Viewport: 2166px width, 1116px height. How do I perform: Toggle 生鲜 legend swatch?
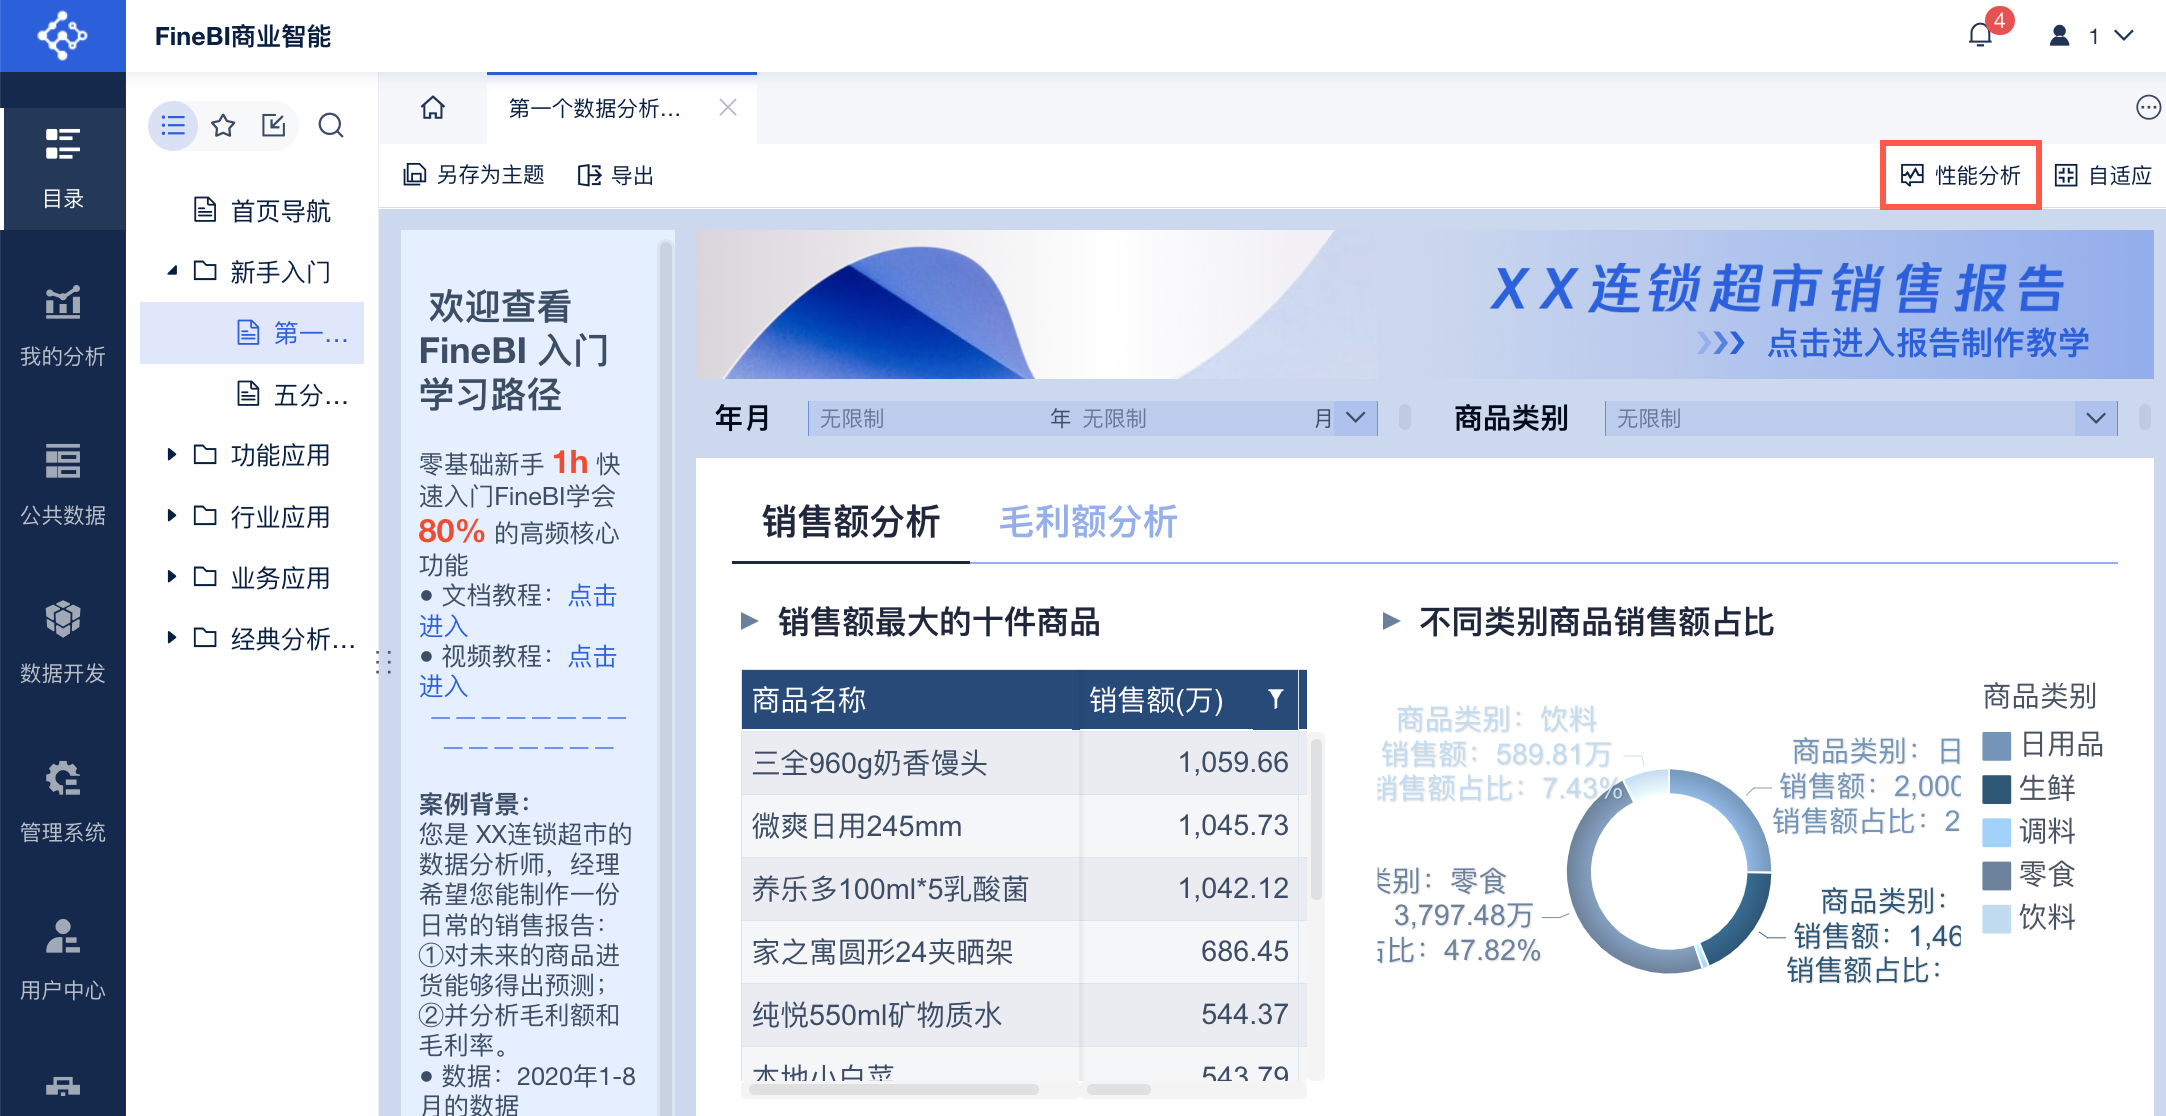tap(1997, 789)
